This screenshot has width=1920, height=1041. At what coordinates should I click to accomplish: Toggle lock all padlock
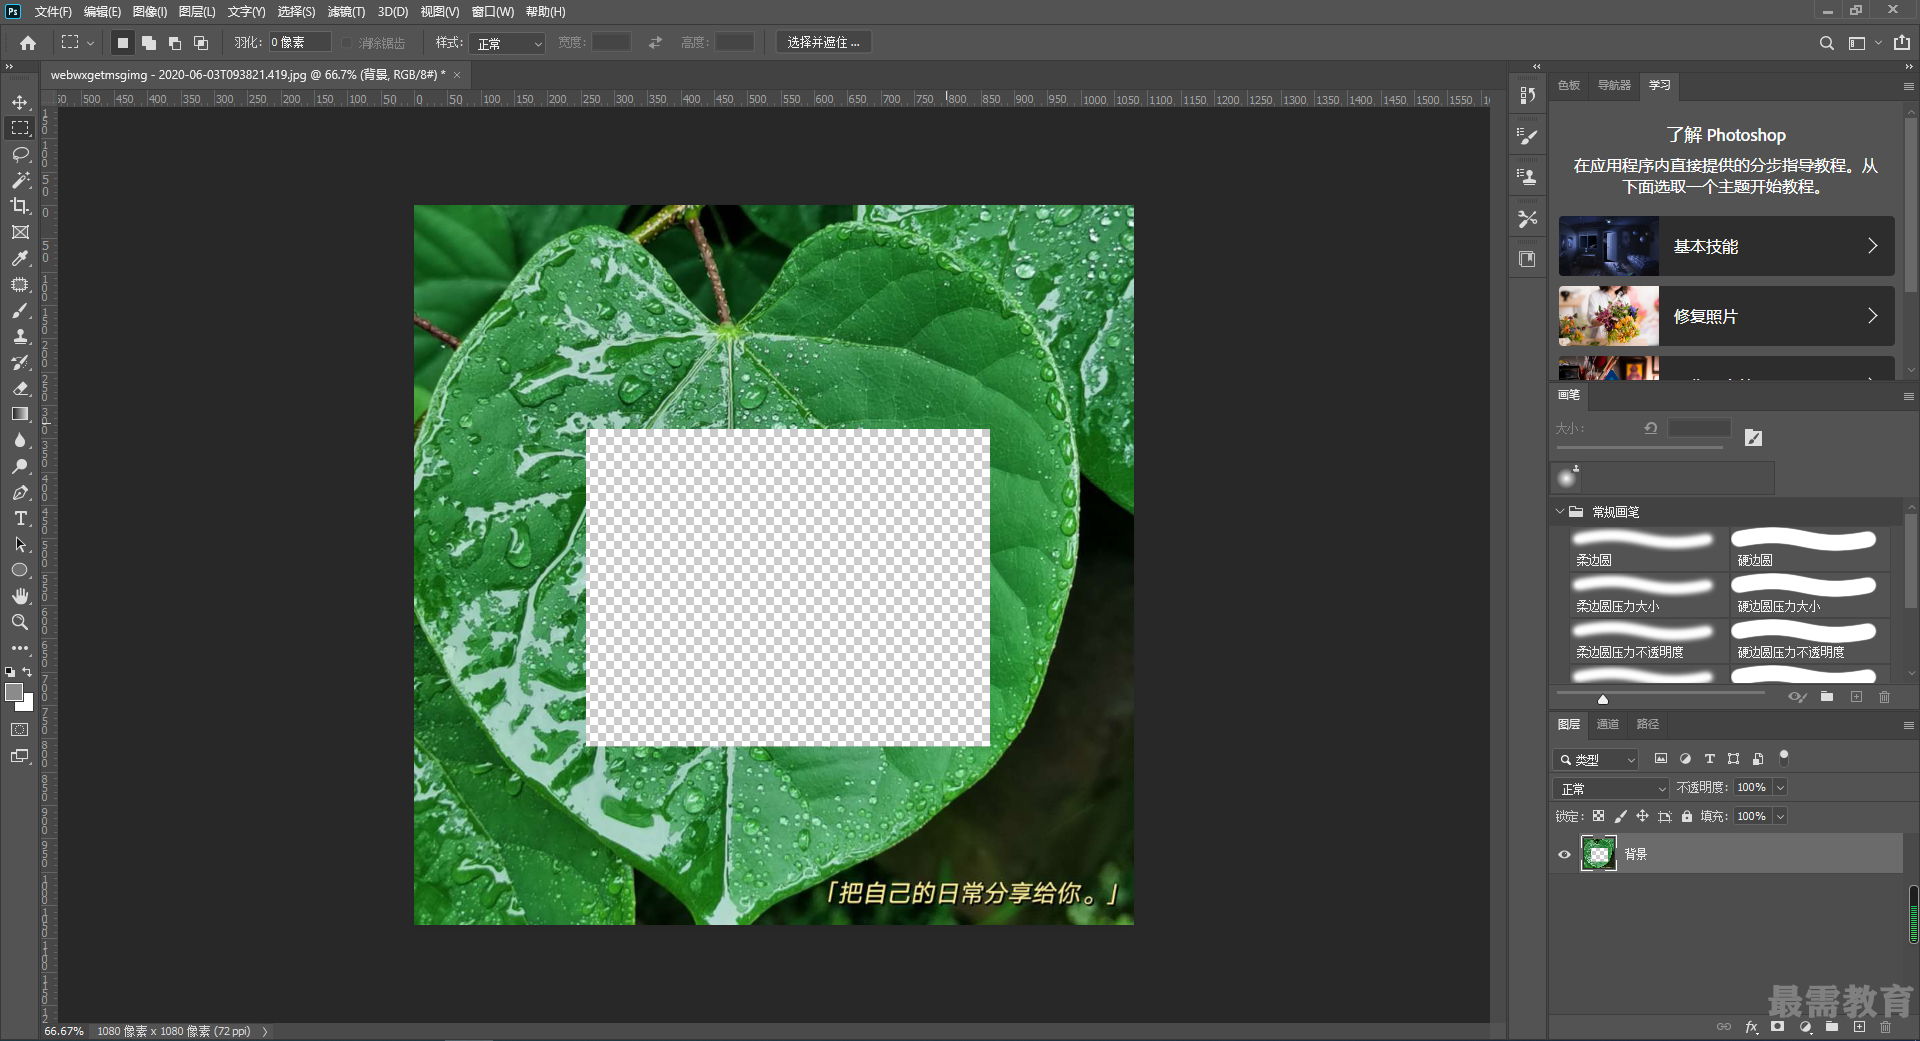pos(1687,817)
